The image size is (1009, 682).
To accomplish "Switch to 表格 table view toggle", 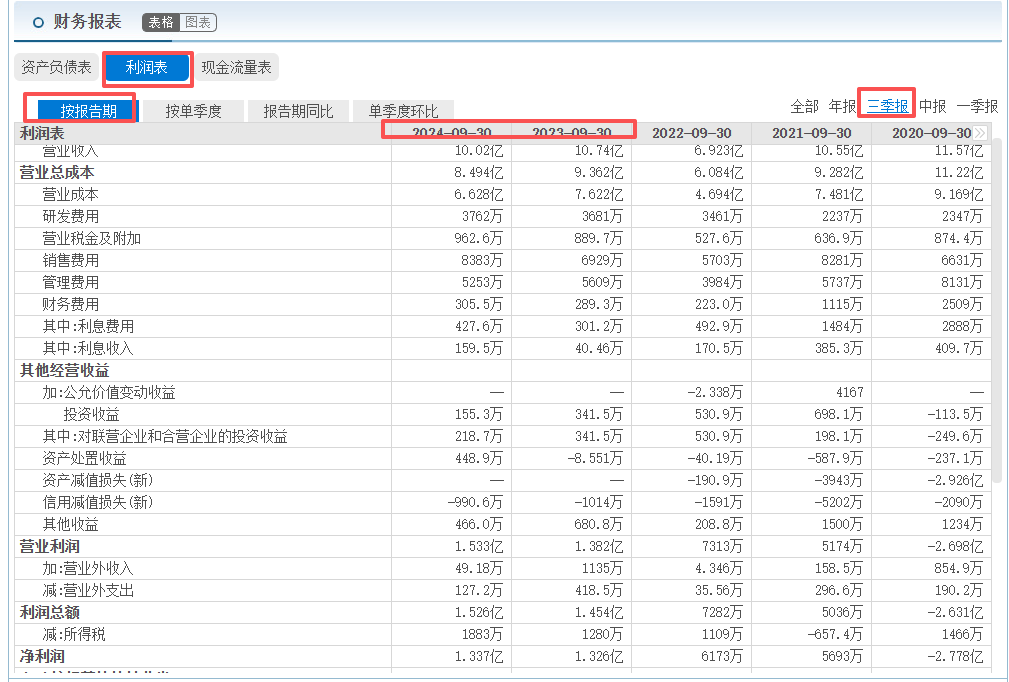I will tap(161, 23).
